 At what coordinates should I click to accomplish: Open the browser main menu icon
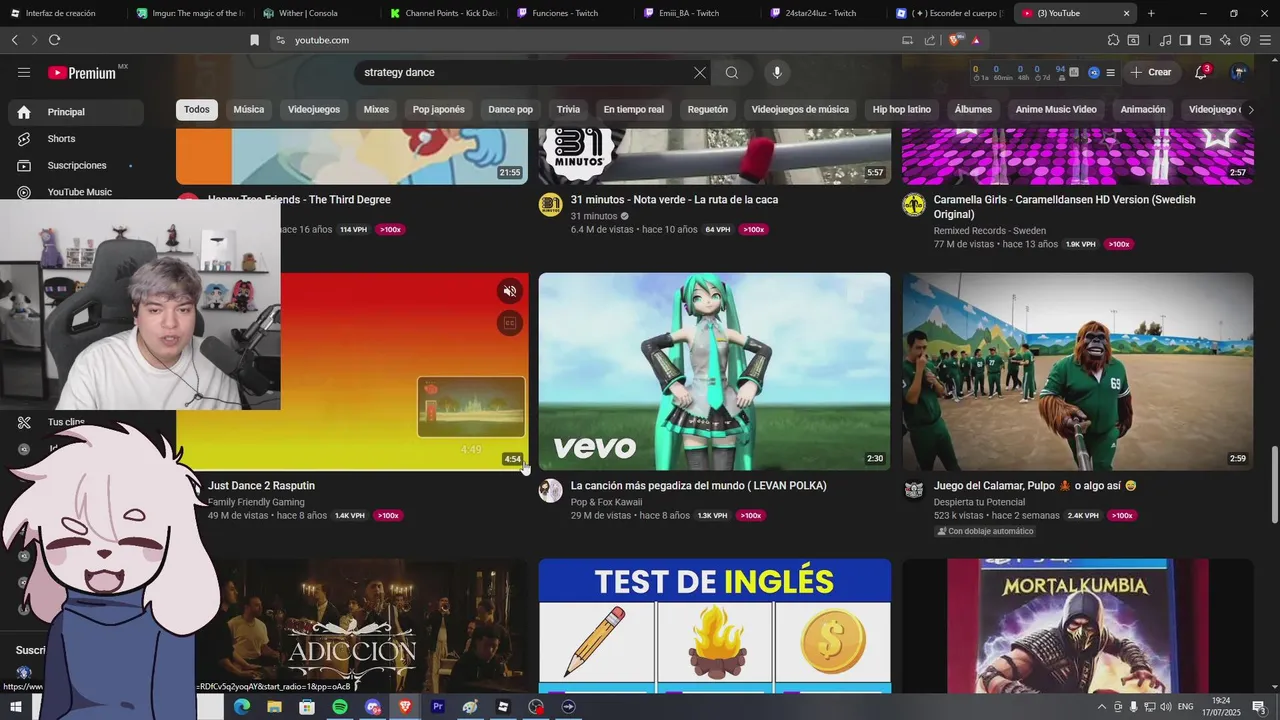point(1265,40)
